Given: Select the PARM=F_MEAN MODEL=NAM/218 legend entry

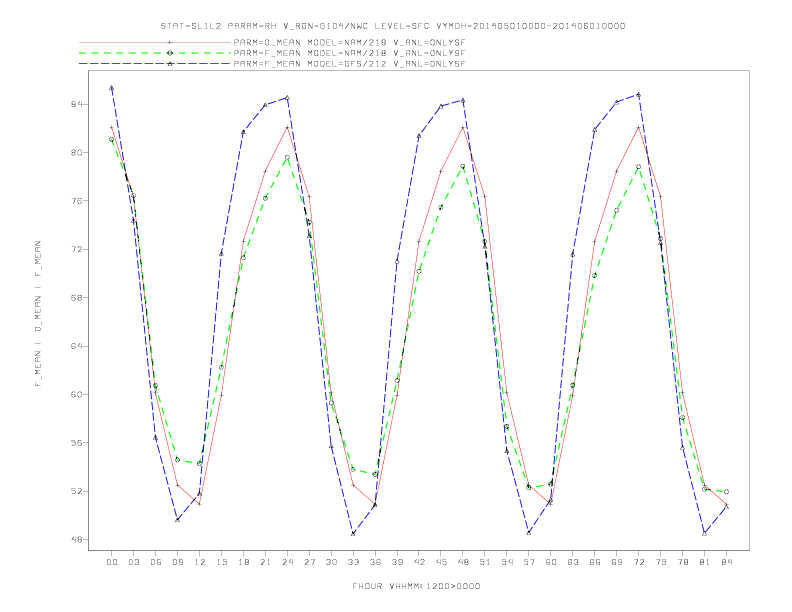Looking at the screenshot, I should (x=349, y=53).
